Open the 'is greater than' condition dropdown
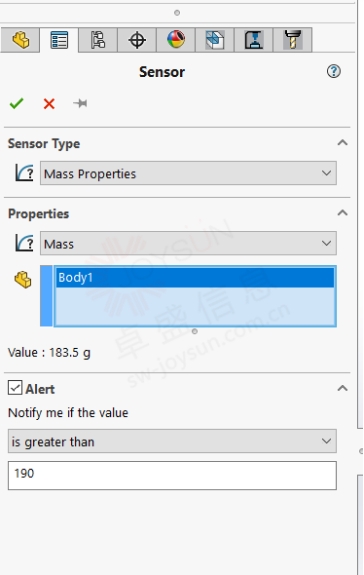 [x=172, y=441]
